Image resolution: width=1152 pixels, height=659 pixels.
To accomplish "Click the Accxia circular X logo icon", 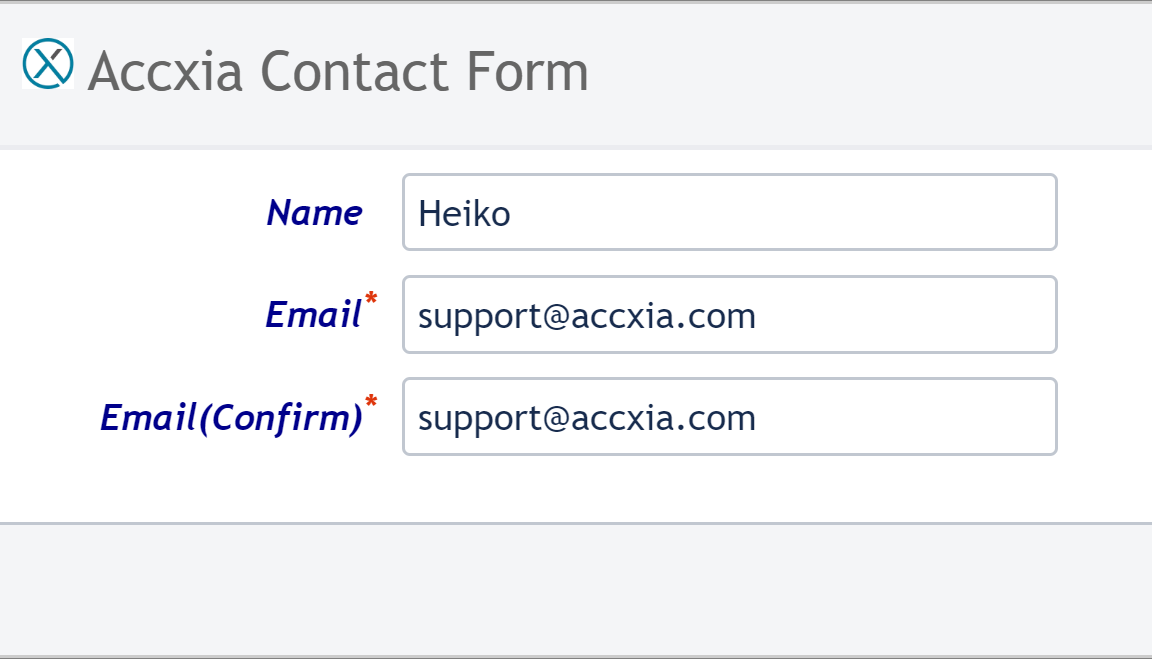I will click(x=48, y=64).
